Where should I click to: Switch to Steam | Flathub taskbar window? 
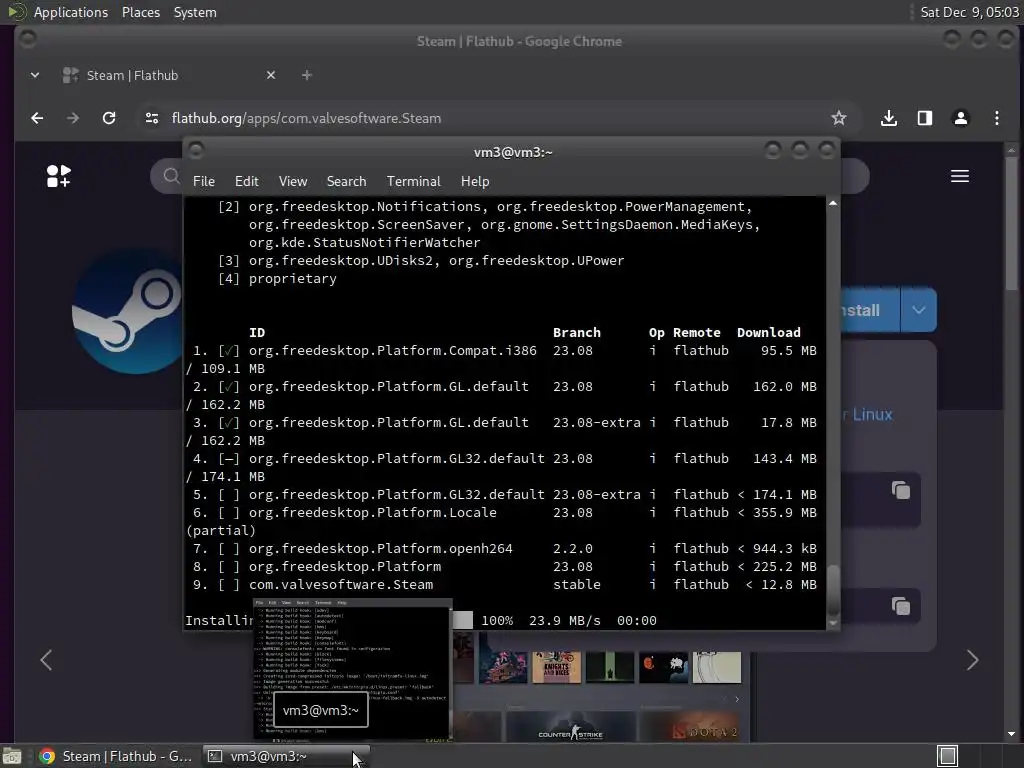click(116, 756)
